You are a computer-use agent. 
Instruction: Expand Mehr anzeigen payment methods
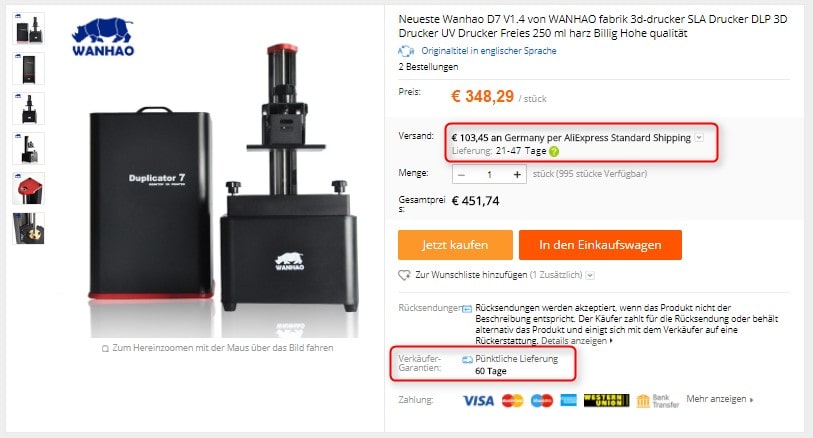tap(720, 399)
